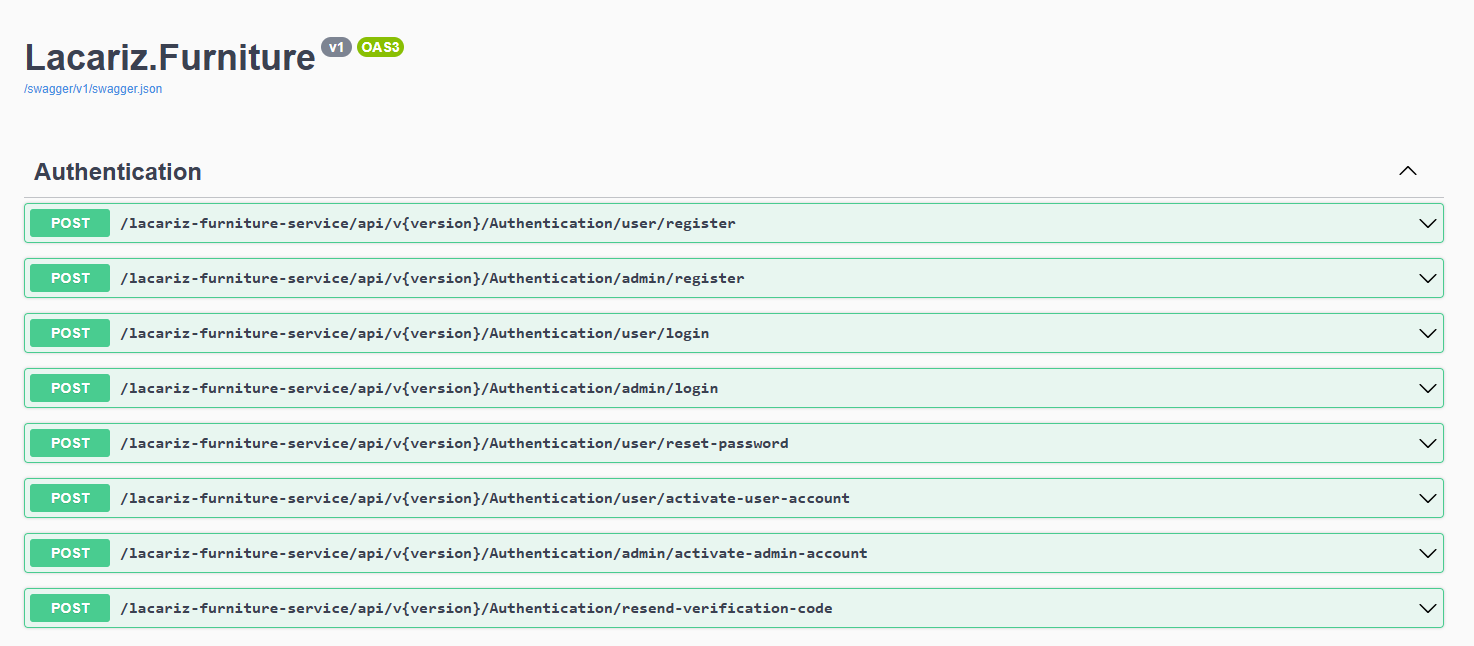Expand the user/reset-password endpoint chevron

[x=1428, y=443]
